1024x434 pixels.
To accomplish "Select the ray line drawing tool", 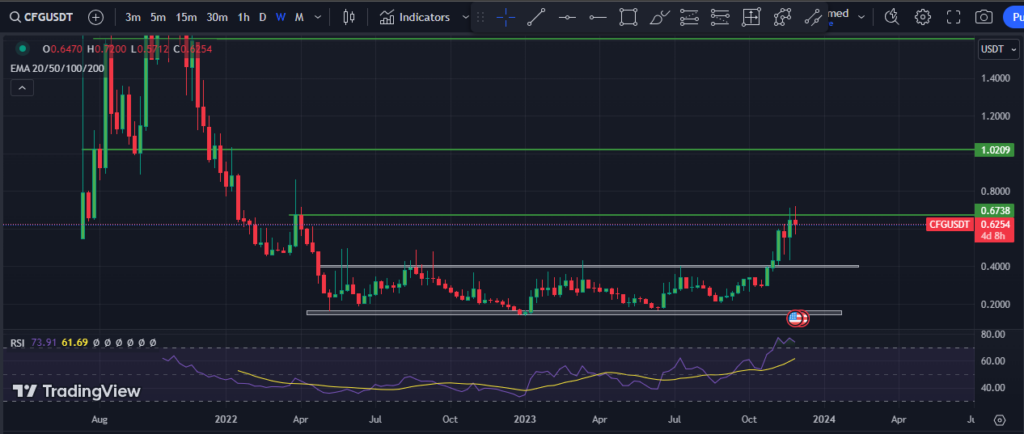I will [812, 18].
